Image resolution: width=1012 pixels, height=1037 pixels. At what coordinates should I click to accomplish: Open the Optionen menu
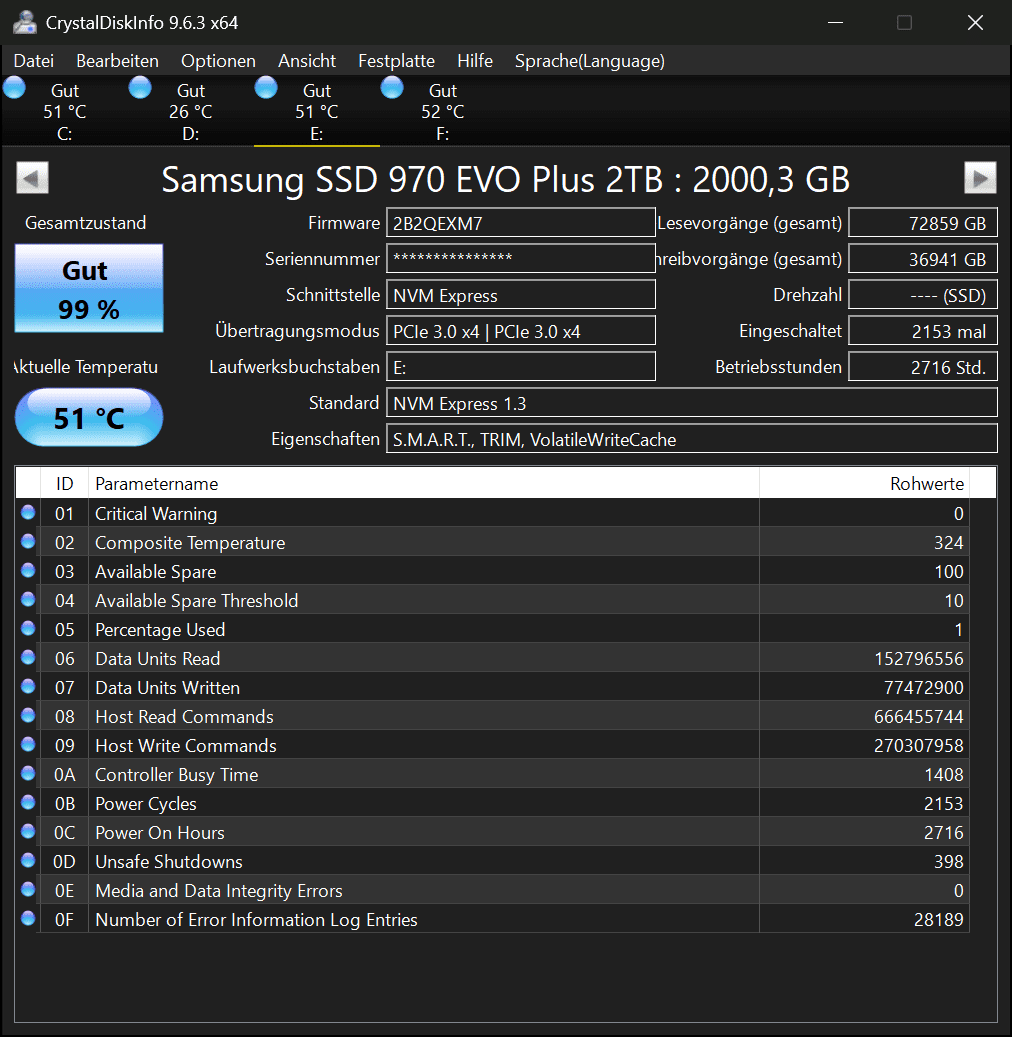218,61
